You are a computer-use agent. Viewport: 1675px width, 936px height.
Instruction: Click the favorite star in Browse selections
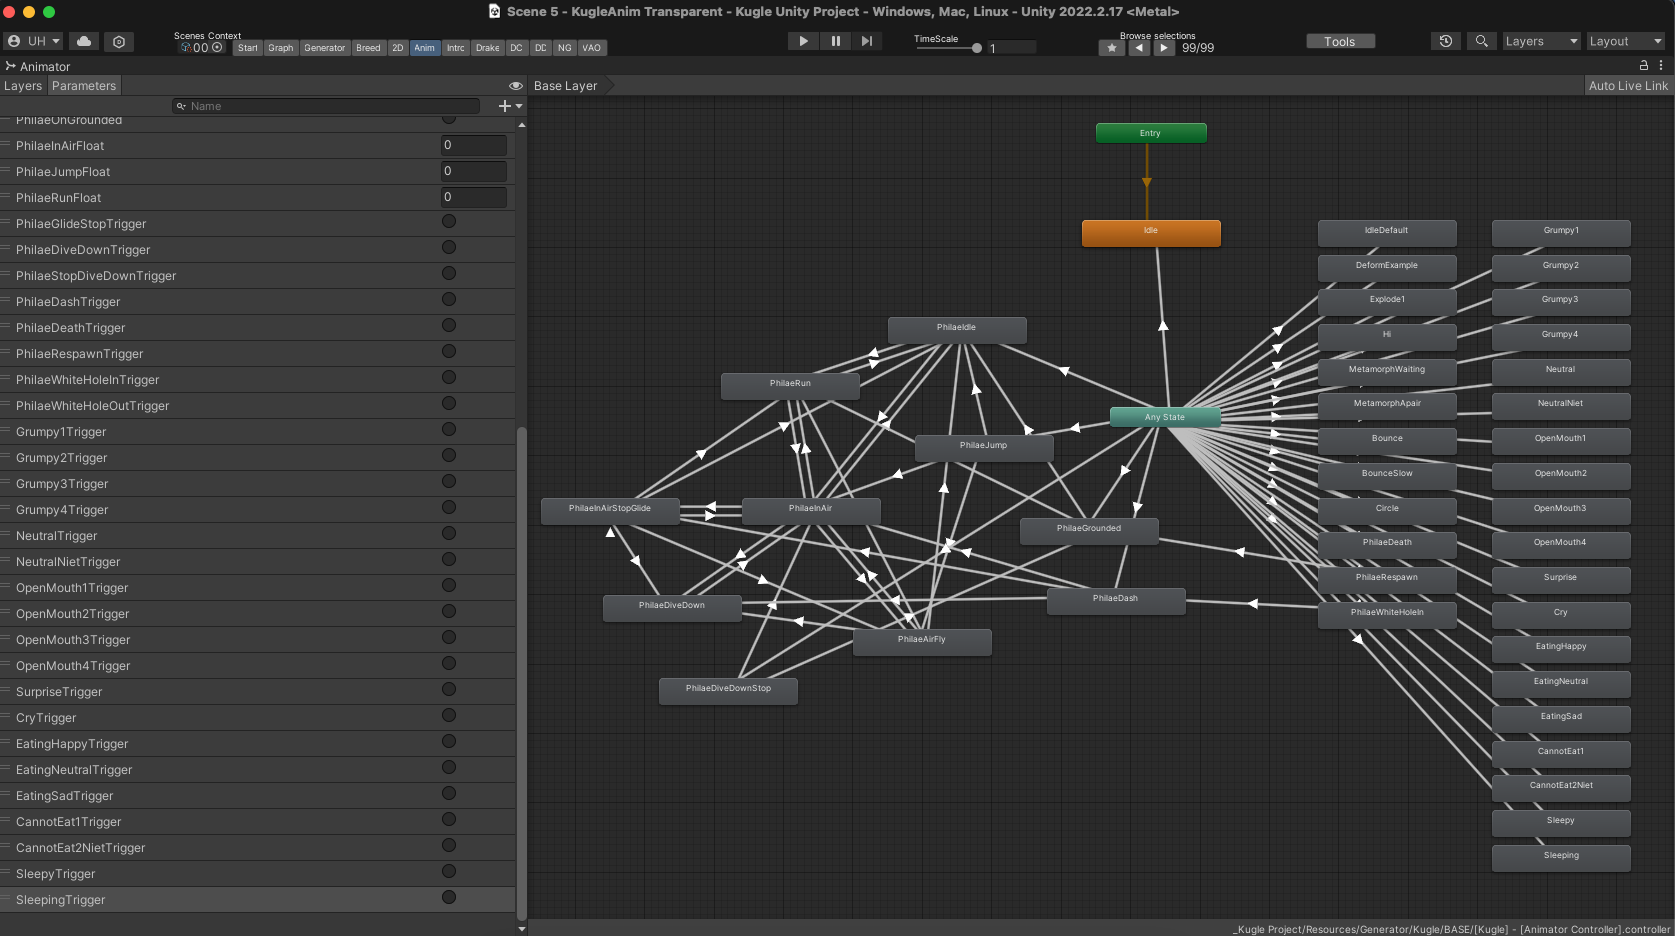[x=1111, y=48]
